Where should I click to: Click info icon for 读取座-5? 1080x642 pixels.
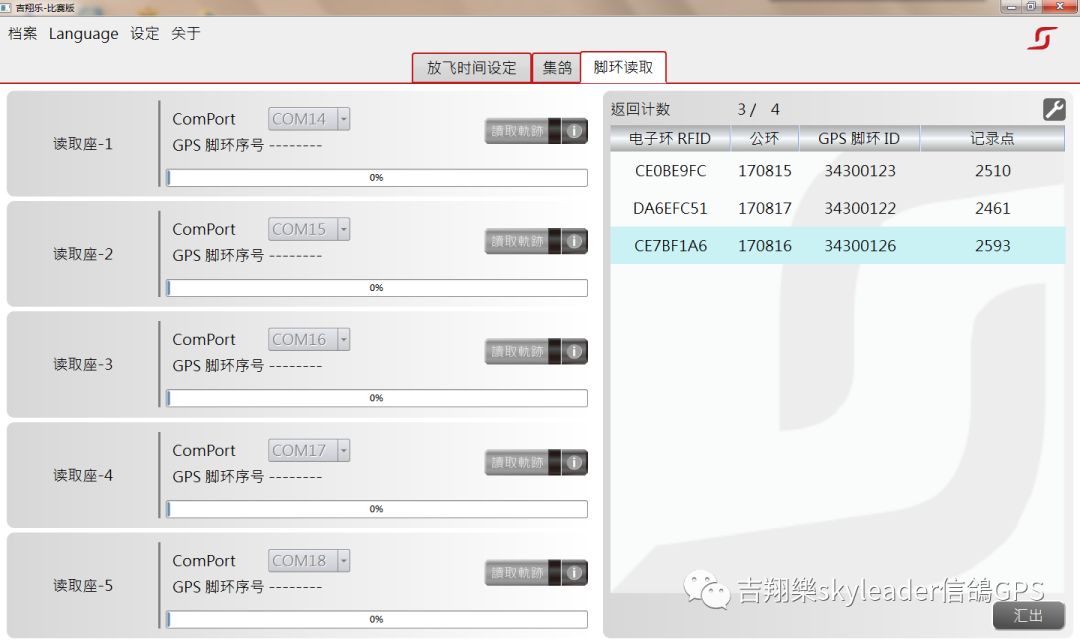pos(574,573)
